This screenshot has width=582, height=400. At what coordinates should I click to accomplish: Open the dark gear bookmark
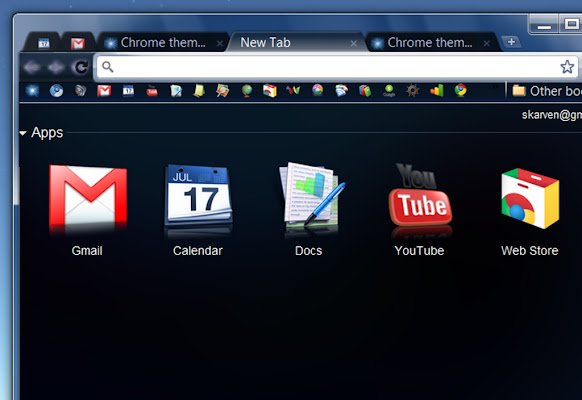pyautogui.click(x=412, y=91)
